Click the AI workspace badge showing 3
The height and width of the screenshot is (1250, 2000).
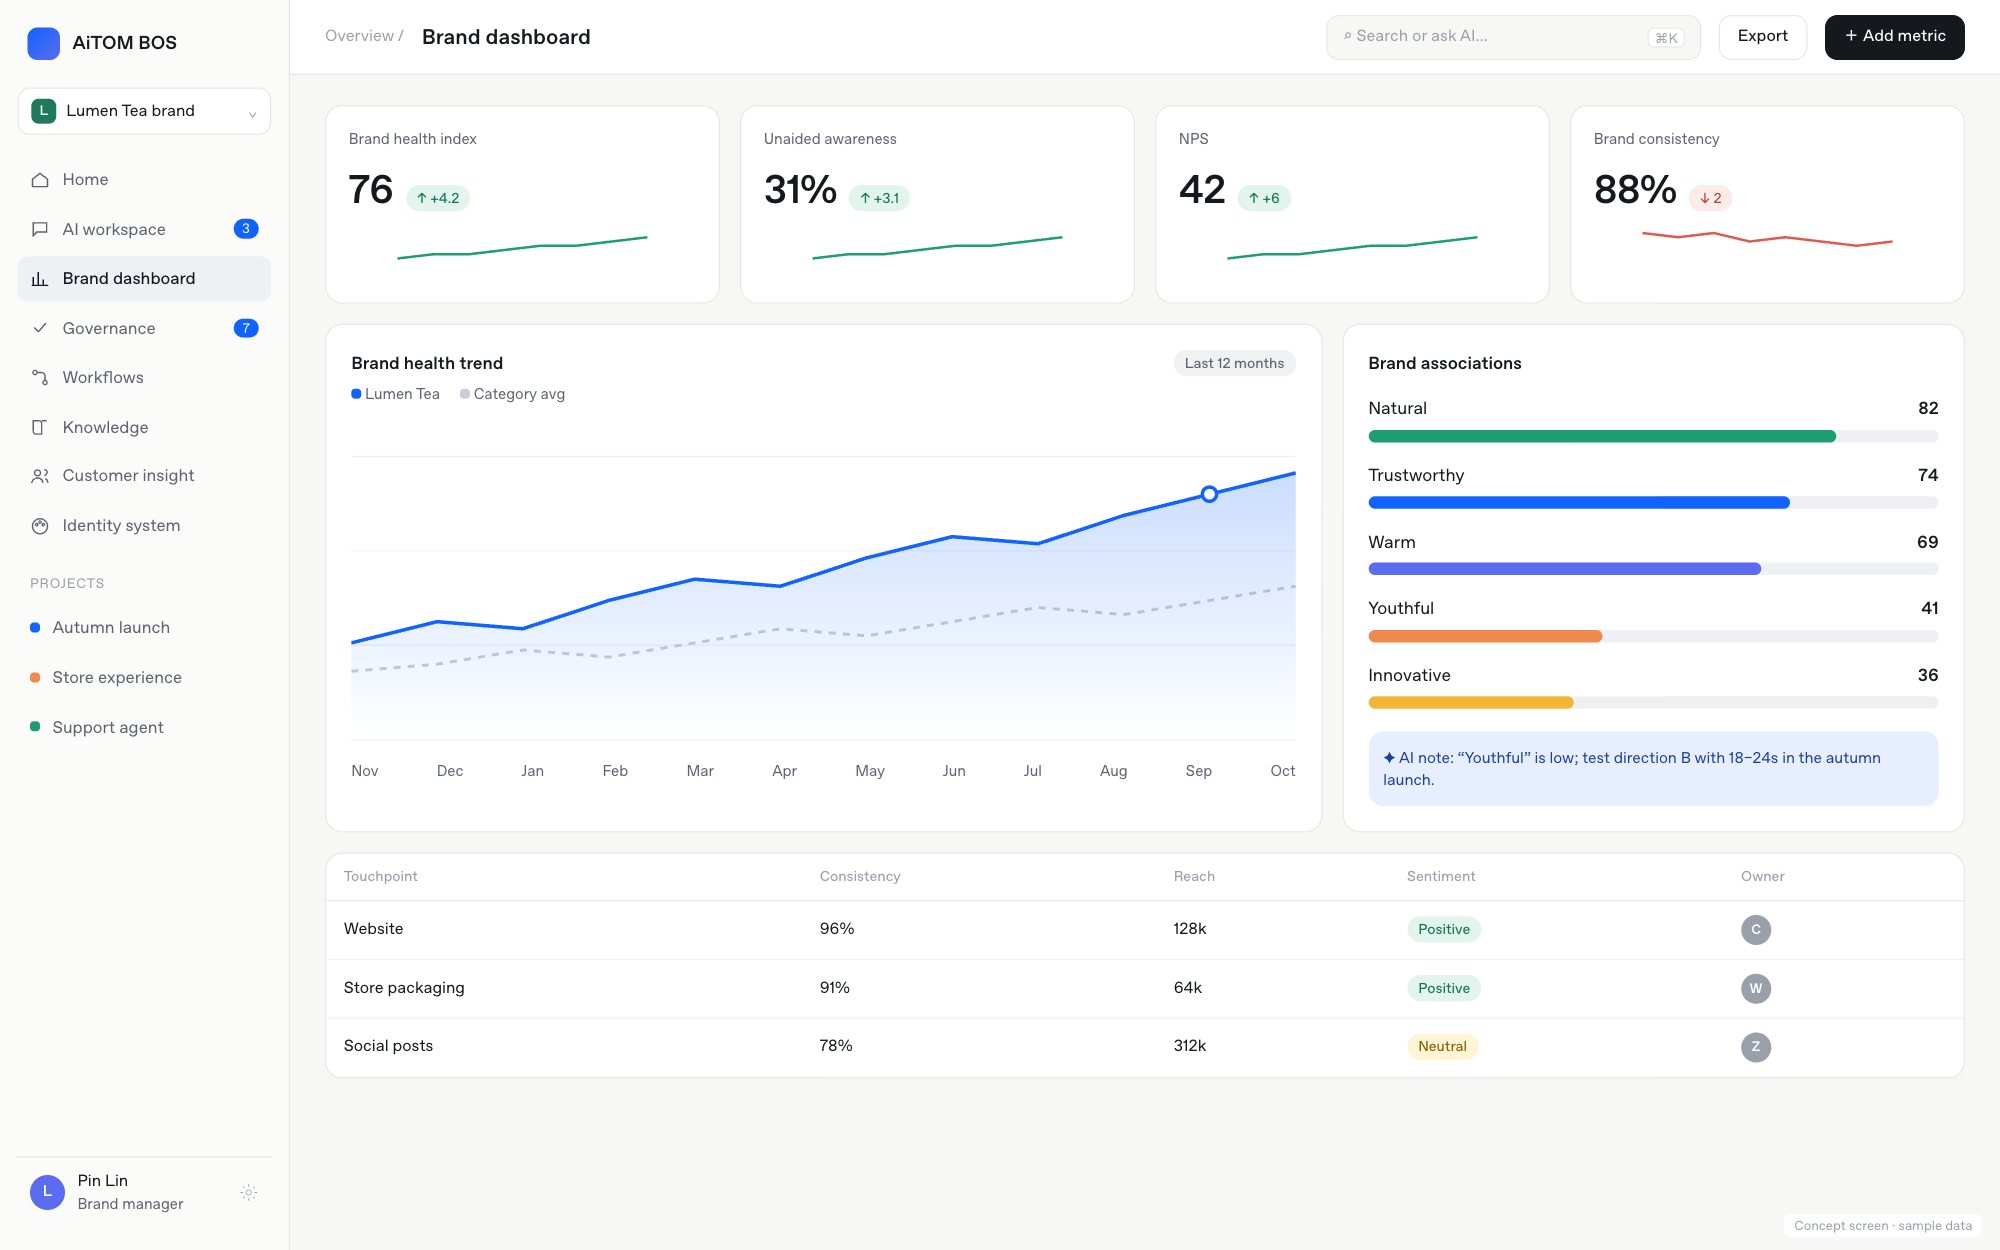(x=246, y=229)
